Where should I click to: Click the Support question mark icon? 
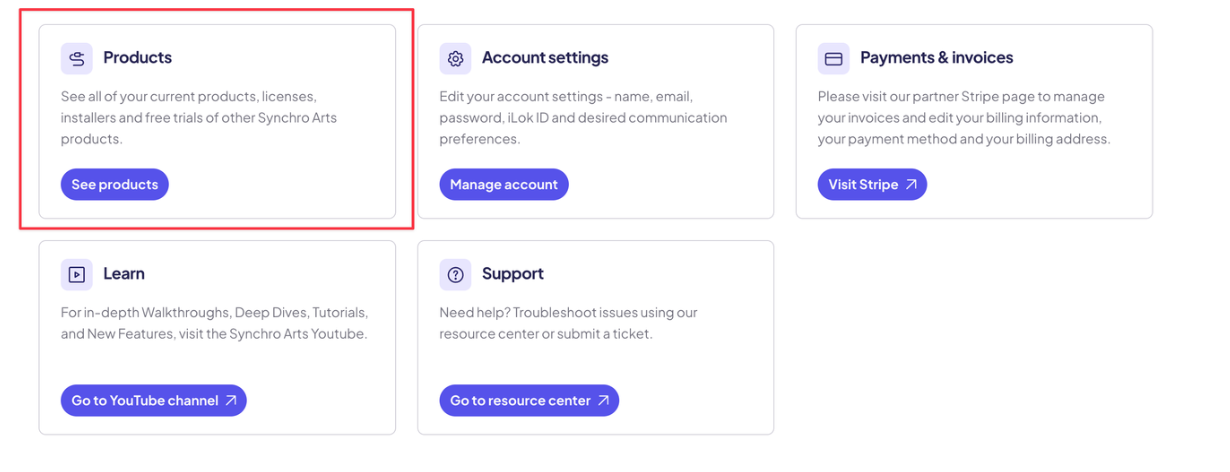[455, 274]
